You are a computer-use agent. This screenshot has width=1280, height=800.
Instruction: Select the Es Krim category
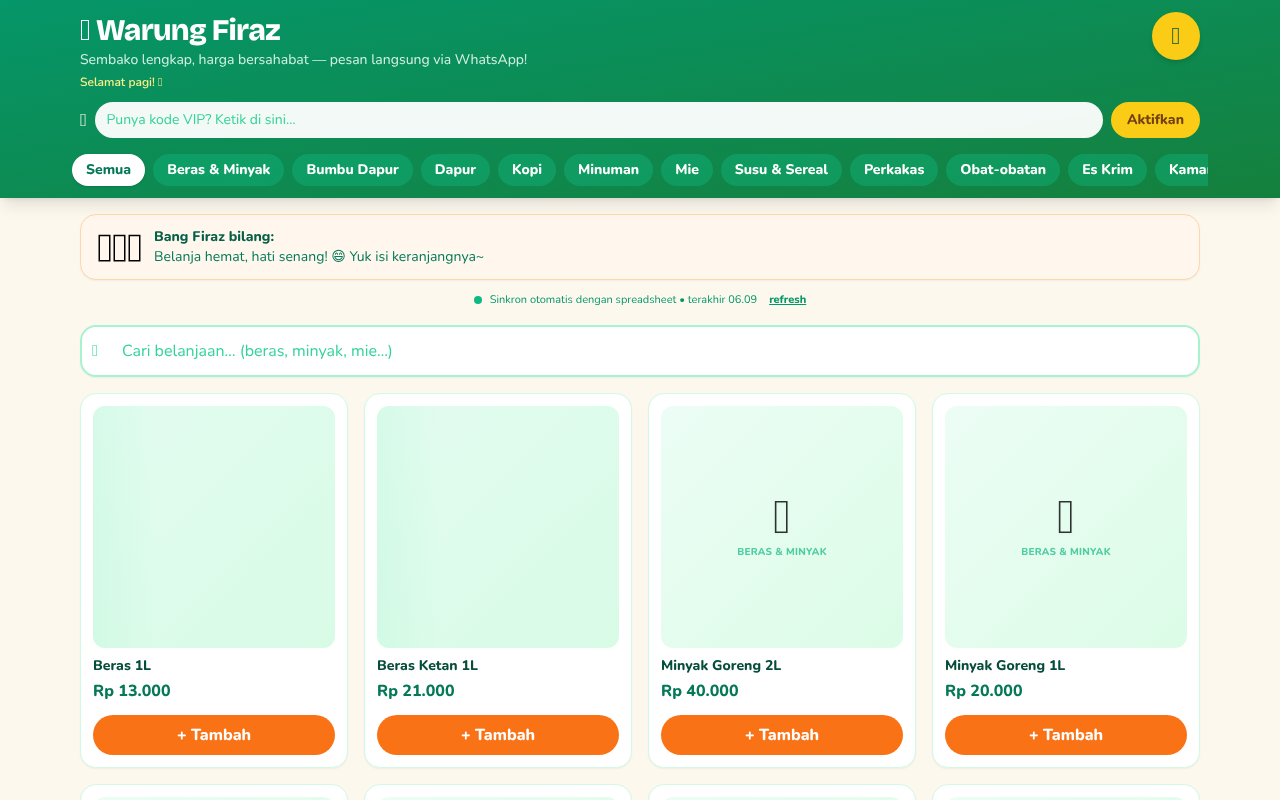pyautogui.click(x=1107, y=170)
